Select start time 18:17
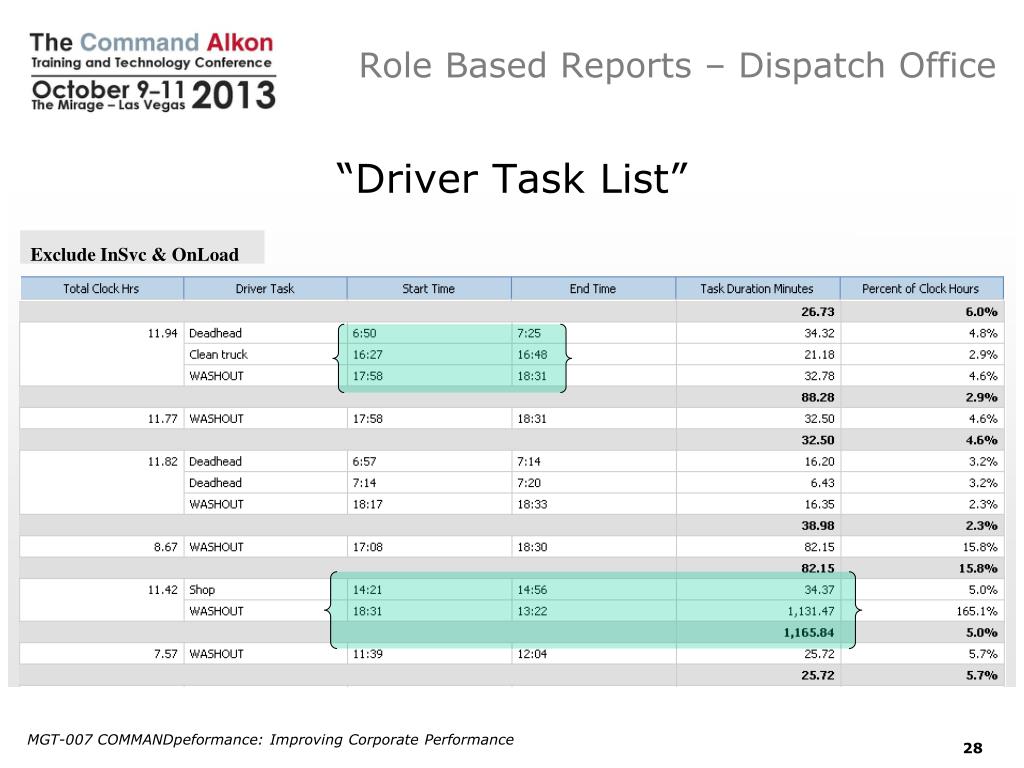Image resolution: width=1024 pixels, height=768 pixels. point(368,504)
